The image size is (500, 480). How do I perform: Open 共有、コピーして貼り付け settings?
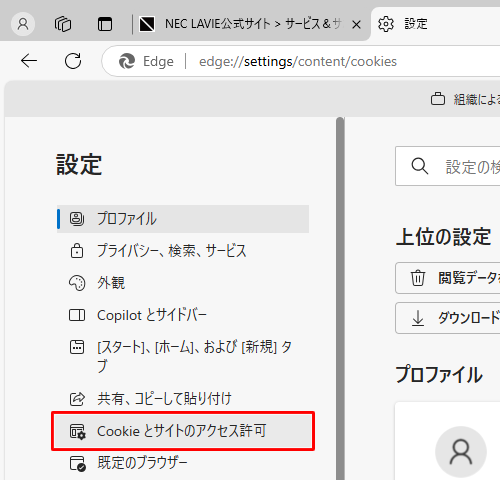(183, 398)
